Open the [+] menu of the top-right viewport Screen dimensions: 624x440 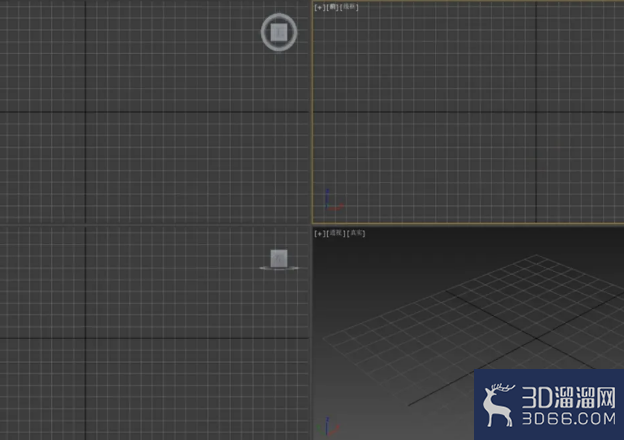point(320,7)
